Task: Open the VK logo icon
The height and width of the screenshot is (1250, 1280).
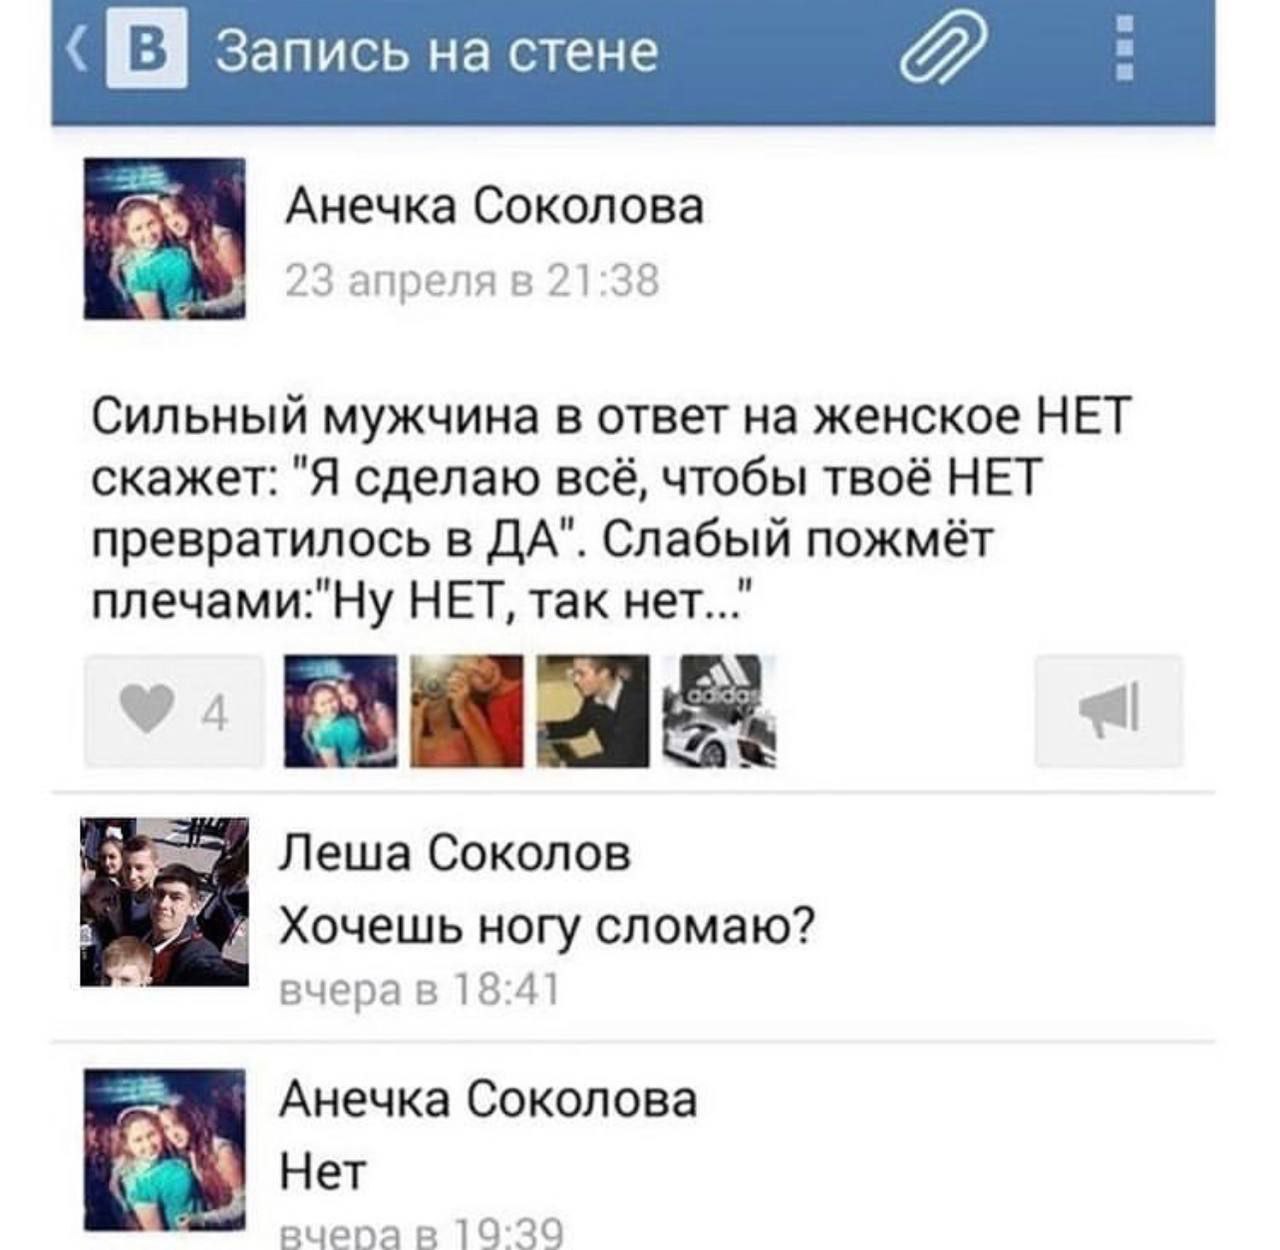Action: [x=146, y=52]
